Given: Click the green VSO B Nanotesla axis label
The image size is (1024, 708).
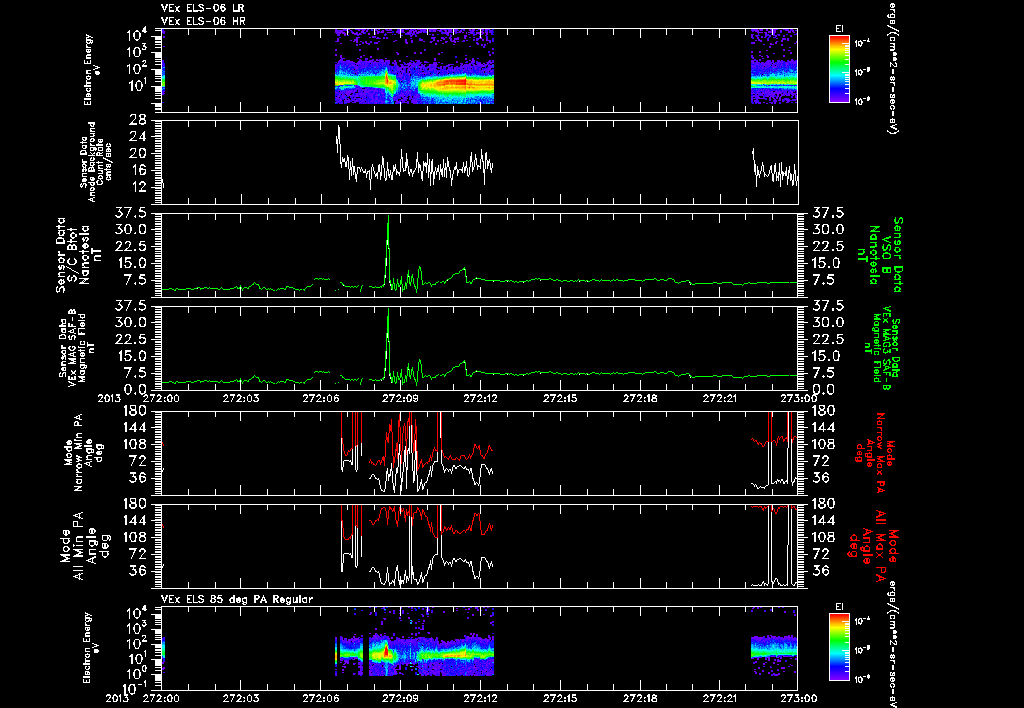Looking at the screenshot, I should click(x=882, y=255).
